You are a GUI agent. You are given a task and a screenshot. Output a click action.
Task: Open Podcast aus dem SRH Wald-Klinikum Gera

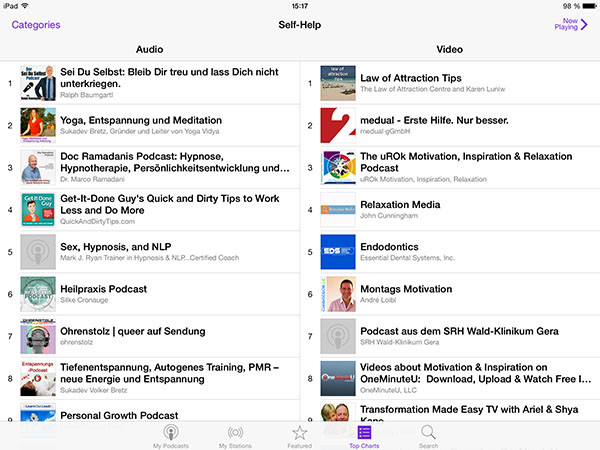pyautogui.click(x=459, y=331)
